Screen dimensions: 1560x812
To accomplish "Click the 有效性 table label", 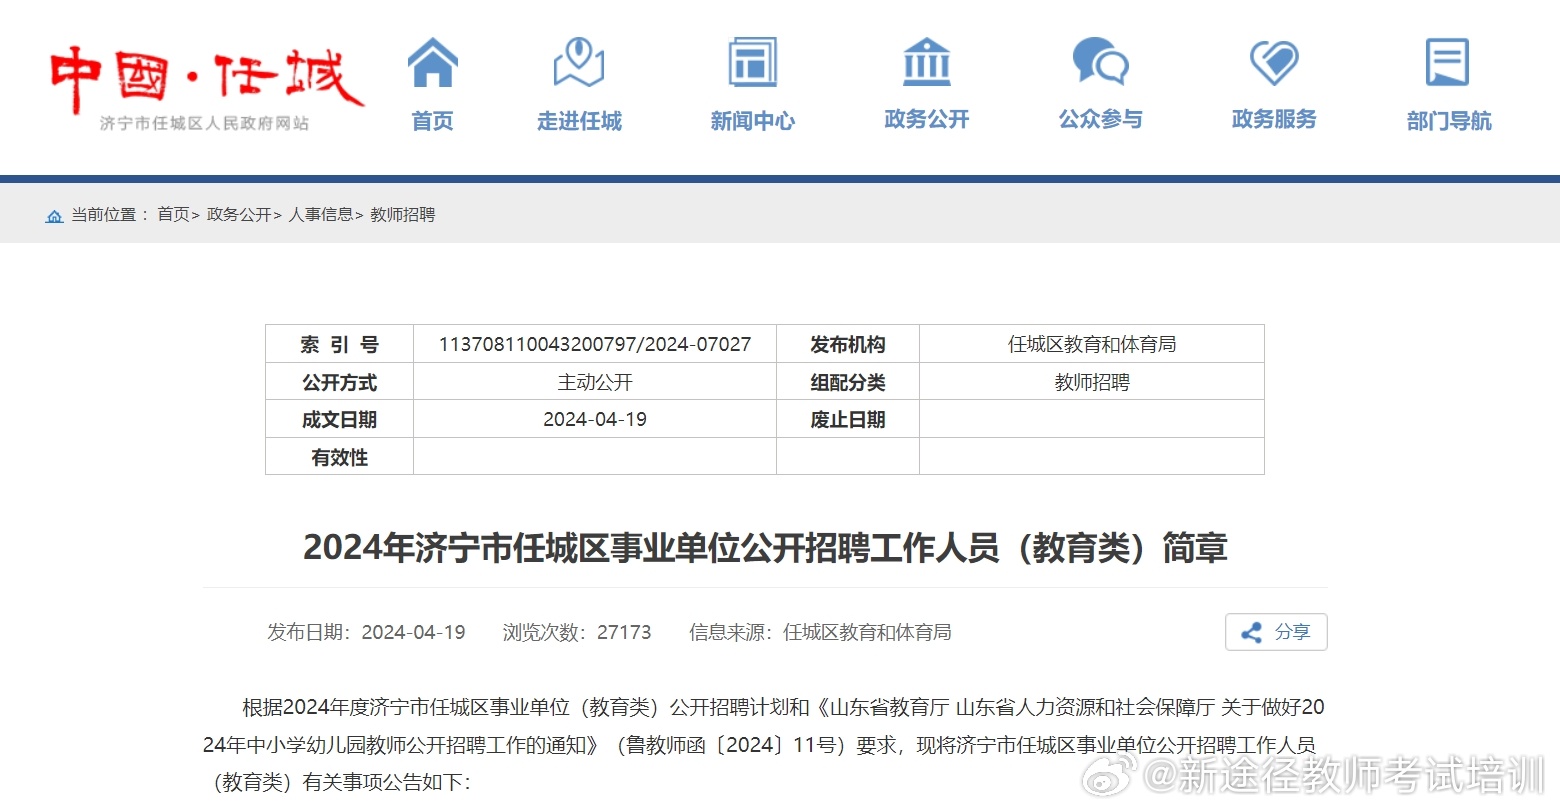I will click(x=339, y=457).
